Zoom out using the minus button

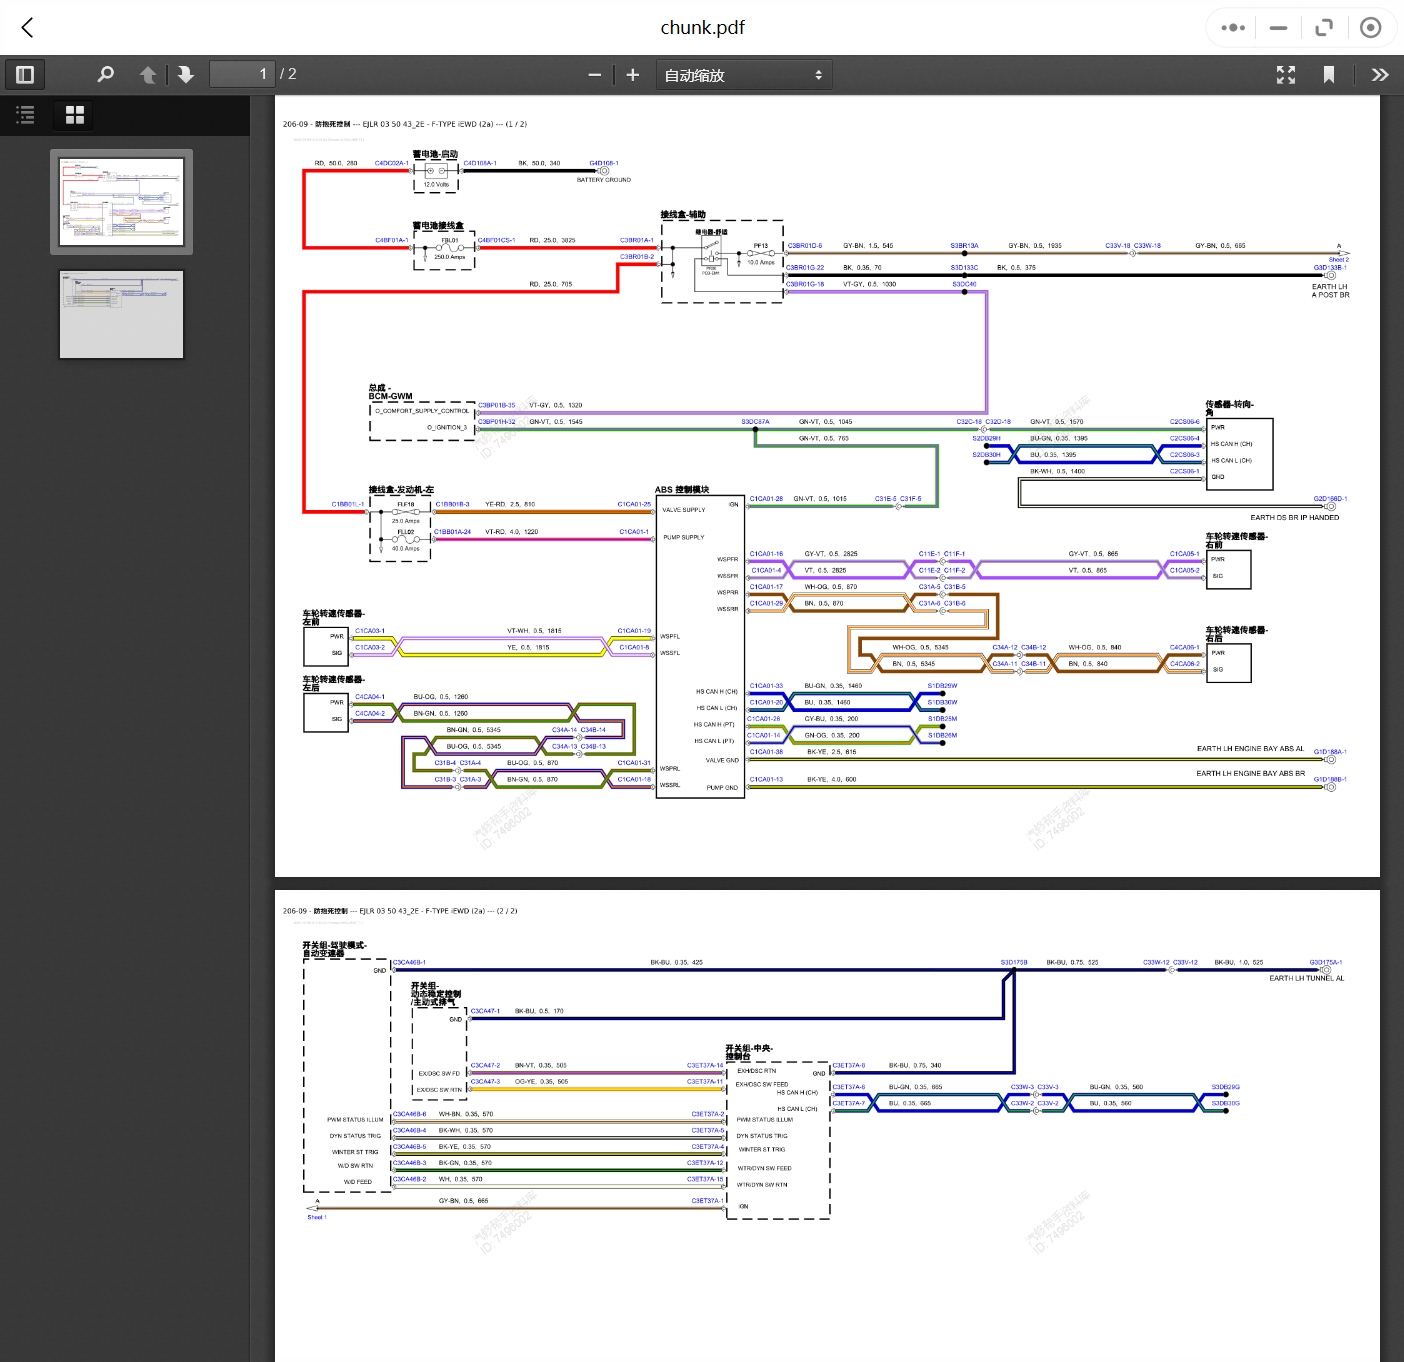[x=594, y=75]
